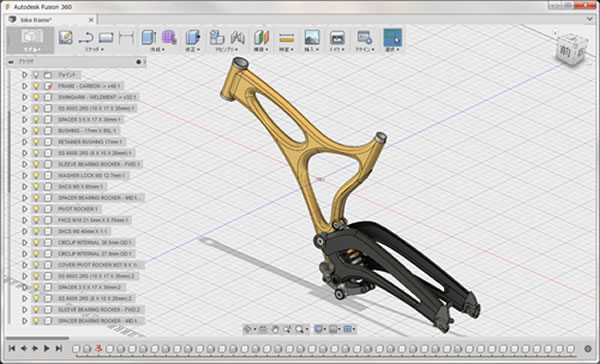Toggle visibility of FRAME - CARBON component
The image size is (600, 364).
36,86
